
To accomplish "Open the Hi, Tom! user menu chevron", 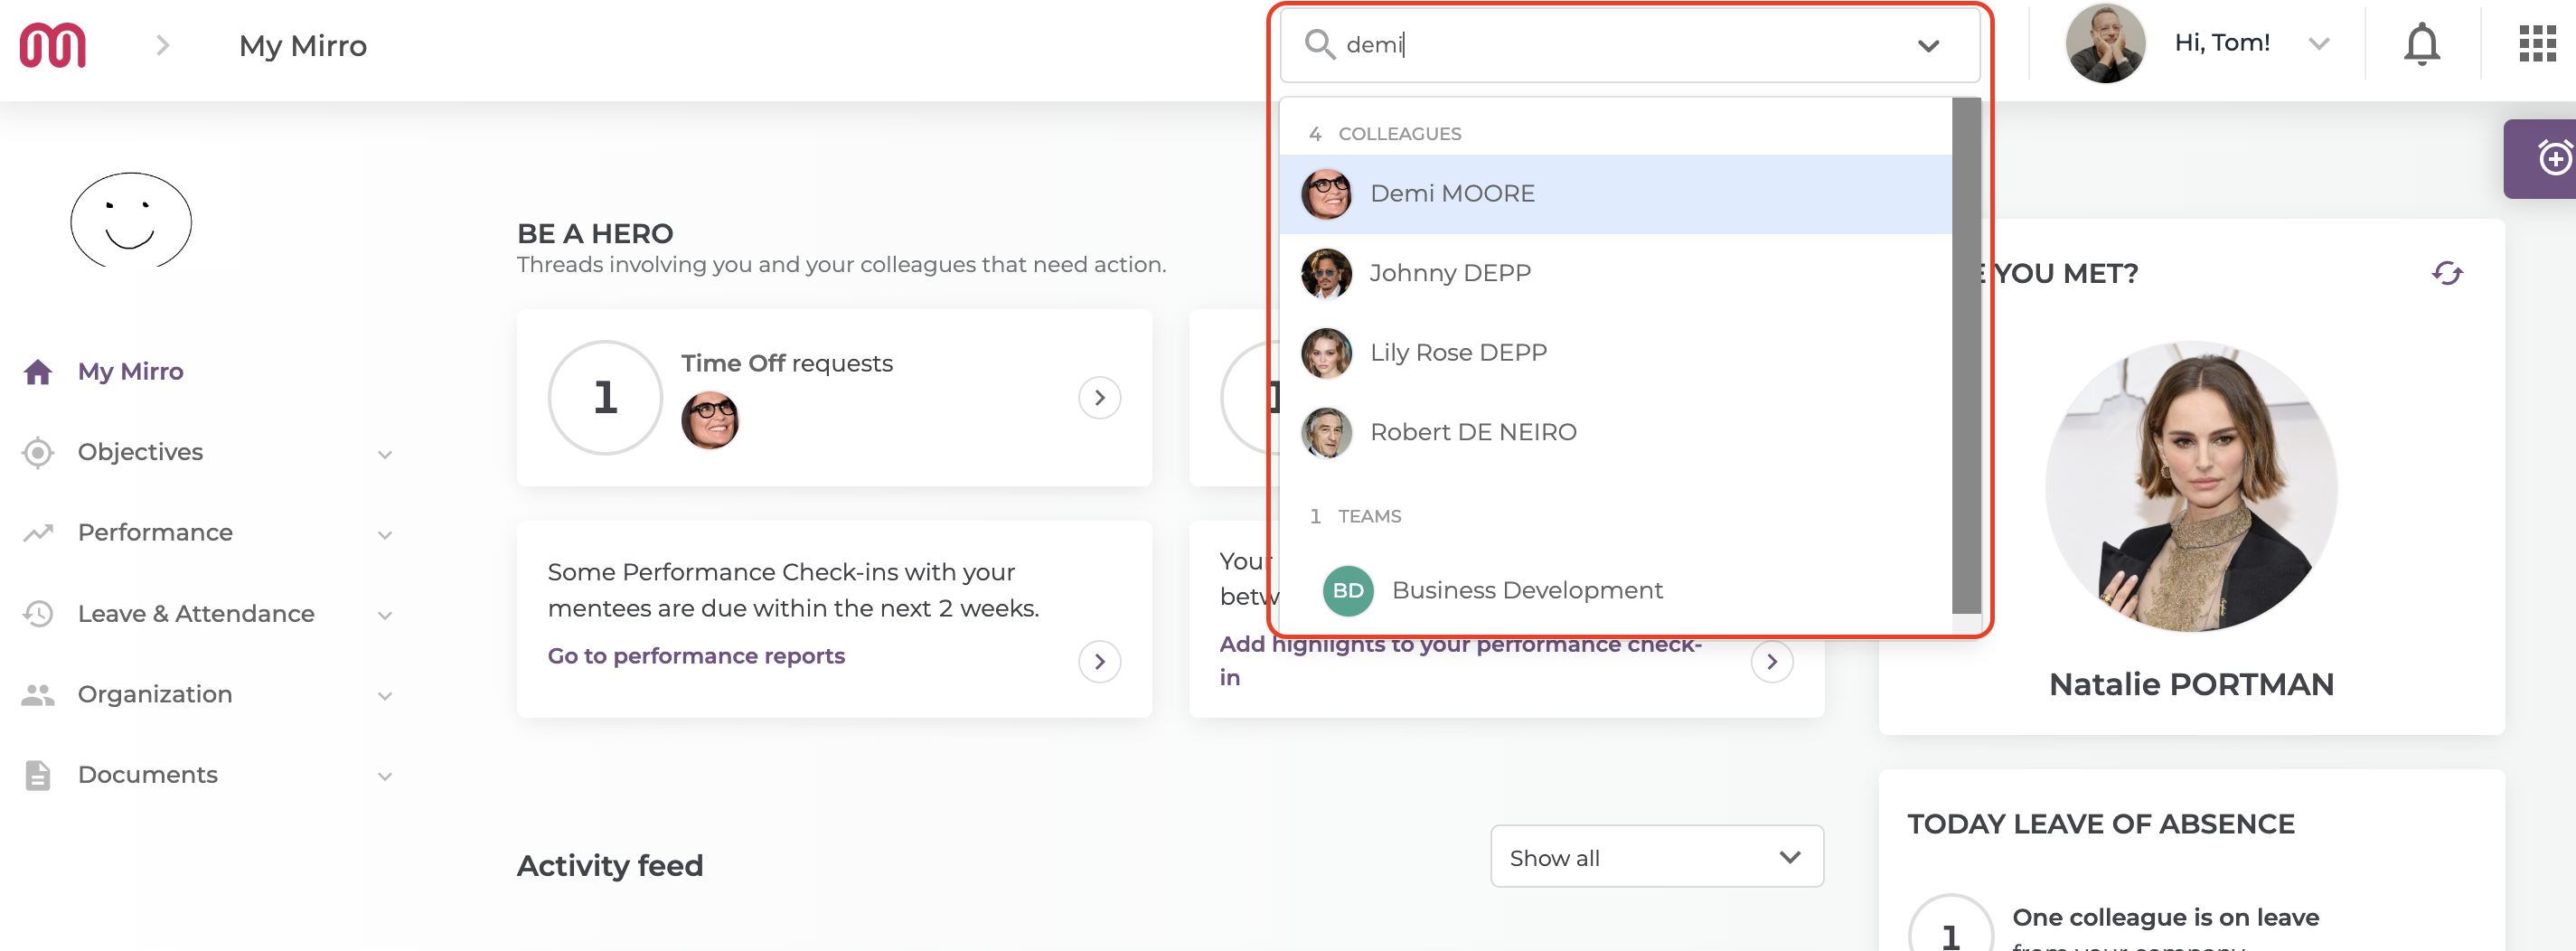I will pos(2318,44).
